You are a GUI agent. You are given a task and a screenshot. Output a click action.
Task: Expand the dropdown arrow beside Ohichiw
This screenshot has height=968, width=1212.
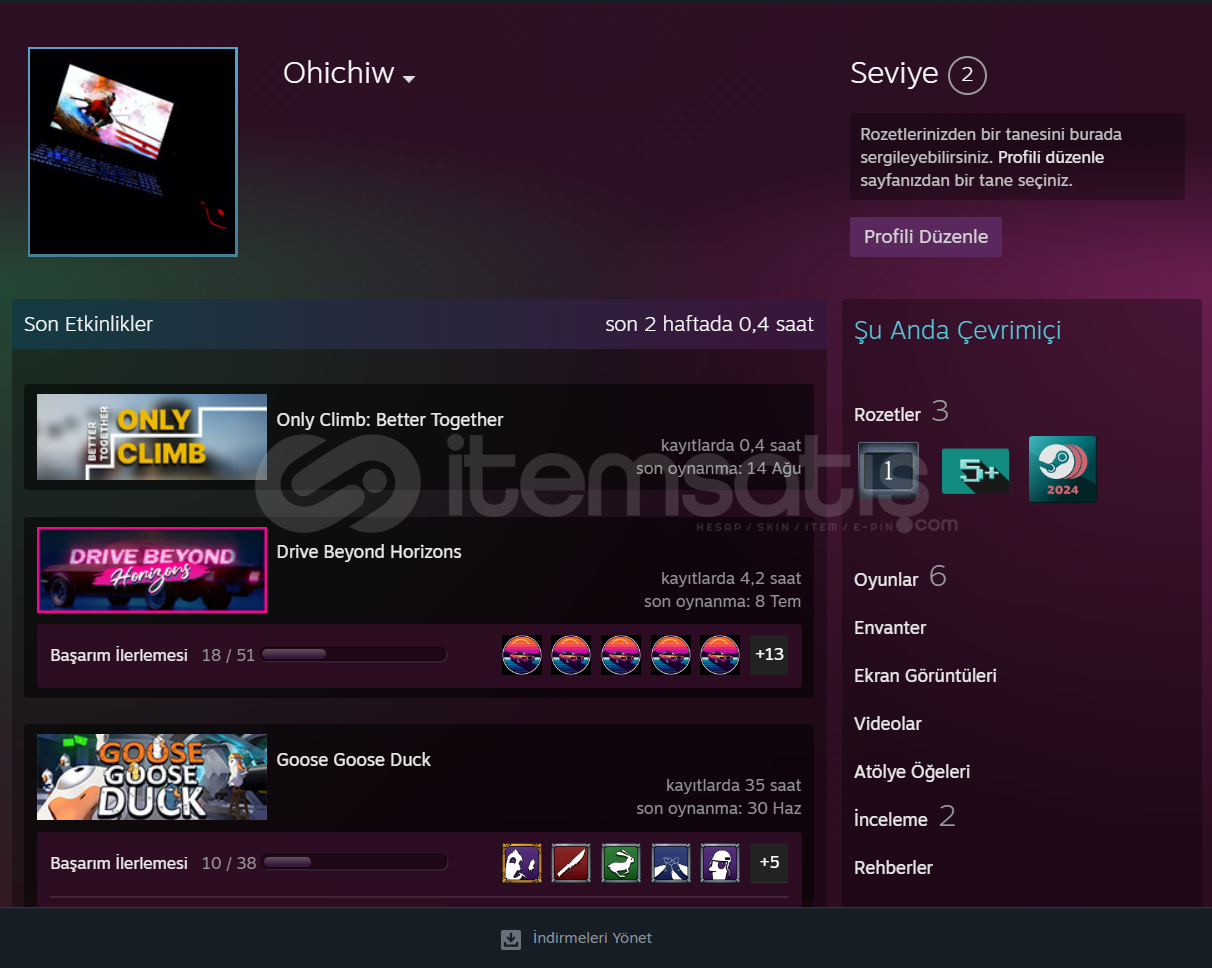pyautogui.click(x=409, y=79)
